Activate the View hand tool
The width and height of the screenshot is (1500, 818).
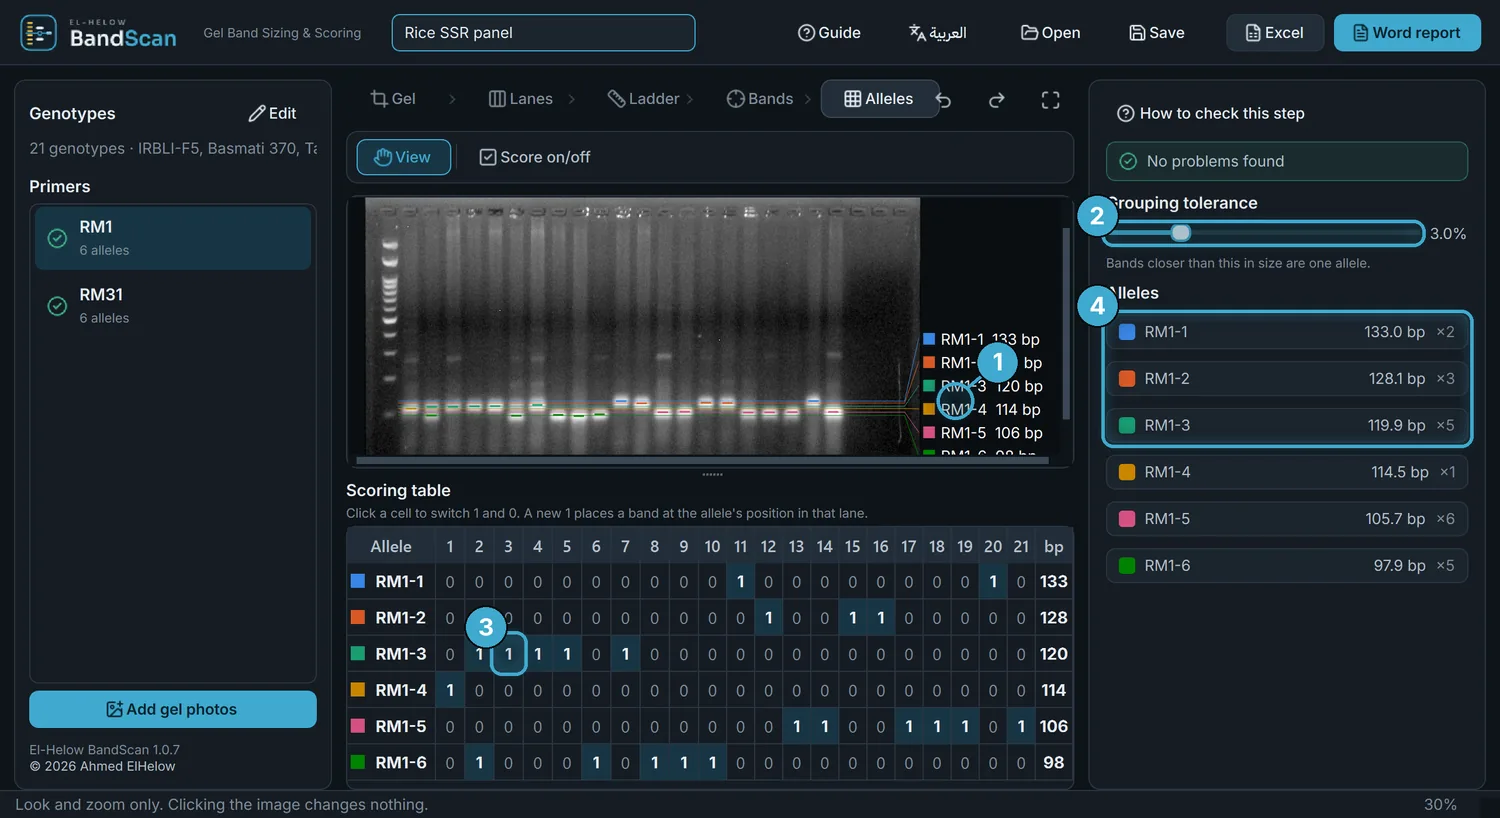(403, 157)
